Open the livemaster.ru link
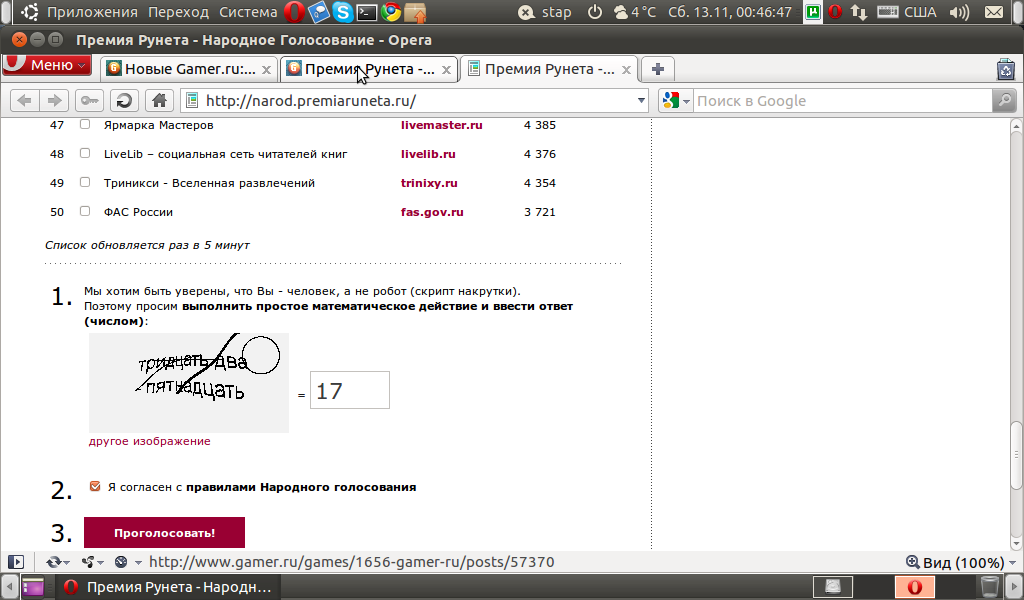This screenshot has width=1024, height=600. (441, 125)
